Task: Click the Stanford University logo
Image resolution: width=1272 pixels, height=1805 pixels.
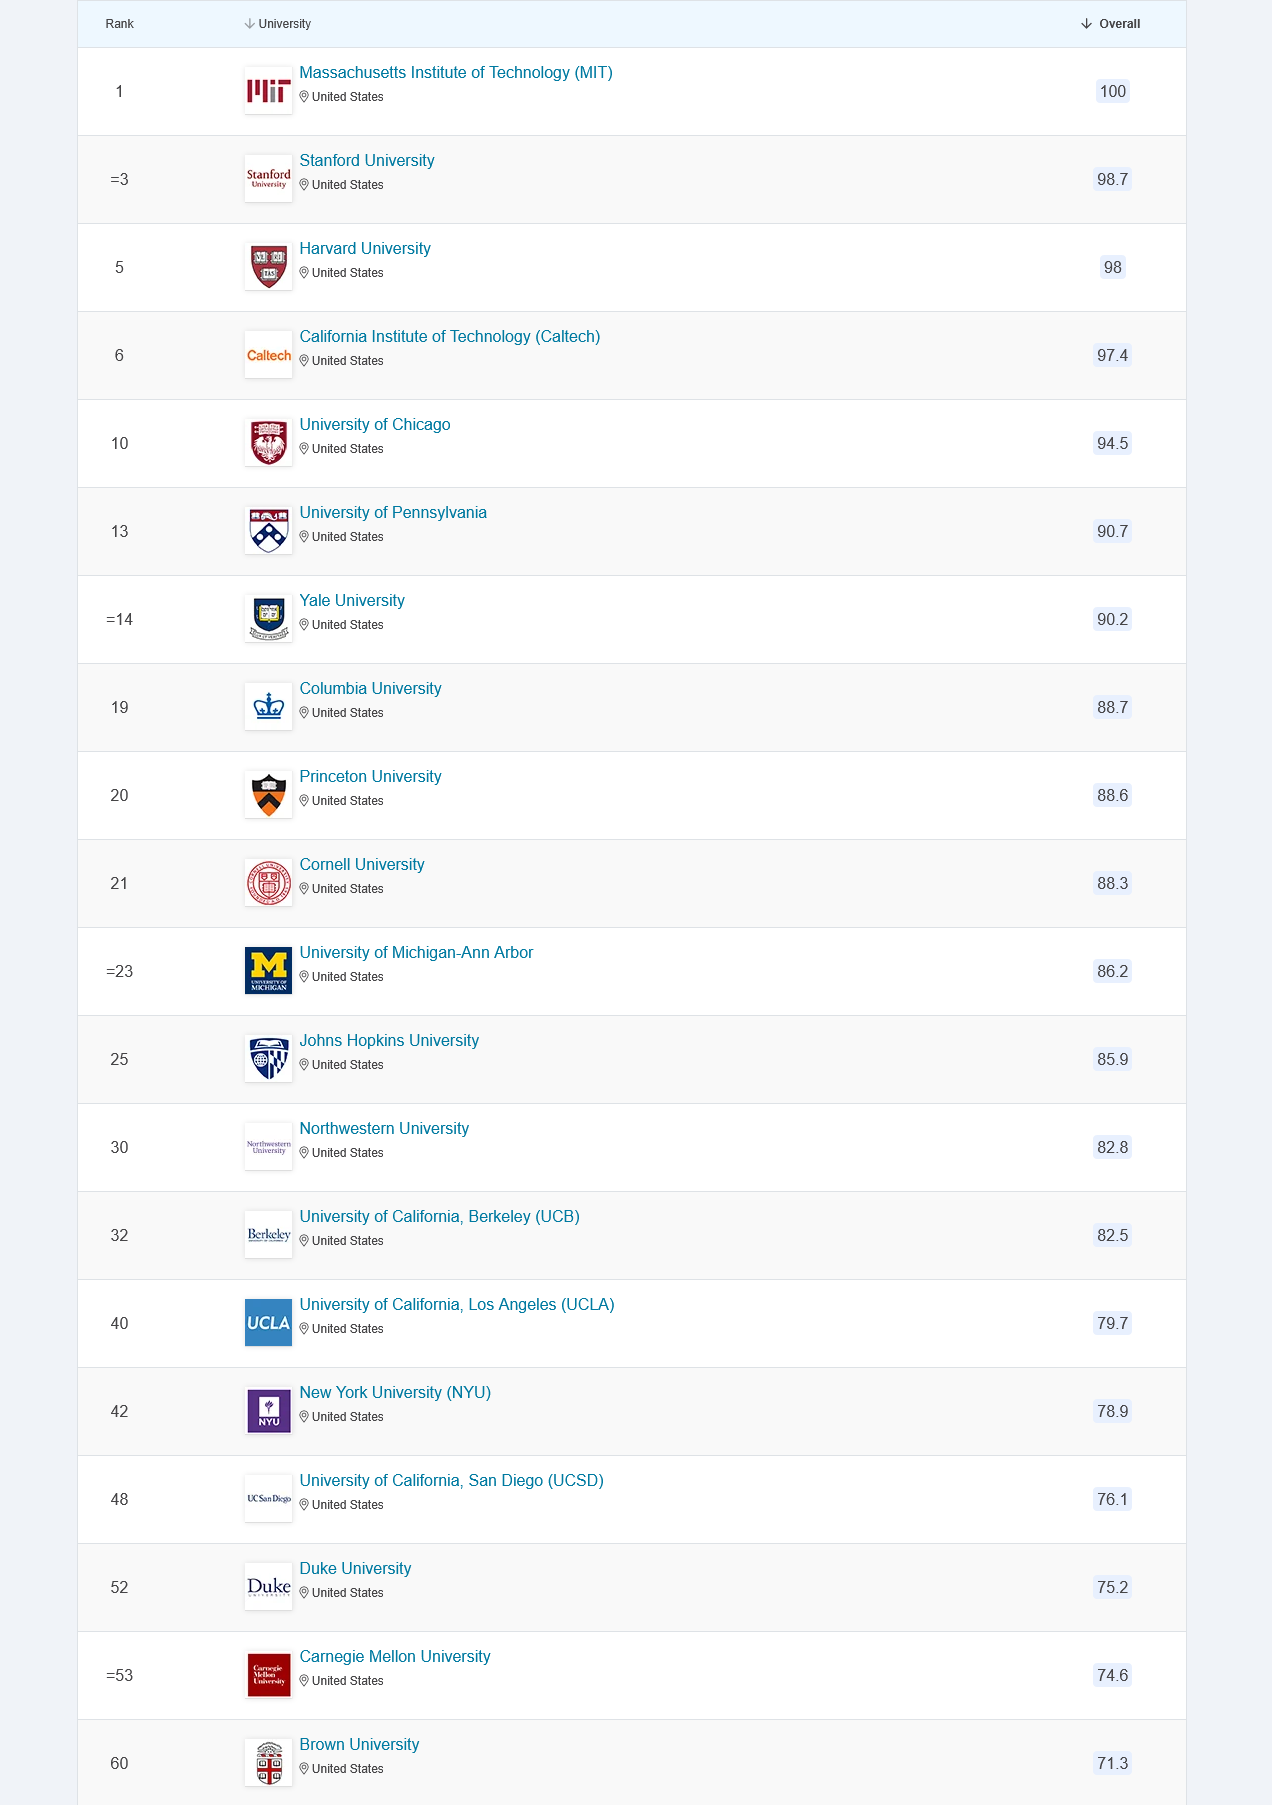Action: [268, 179]
